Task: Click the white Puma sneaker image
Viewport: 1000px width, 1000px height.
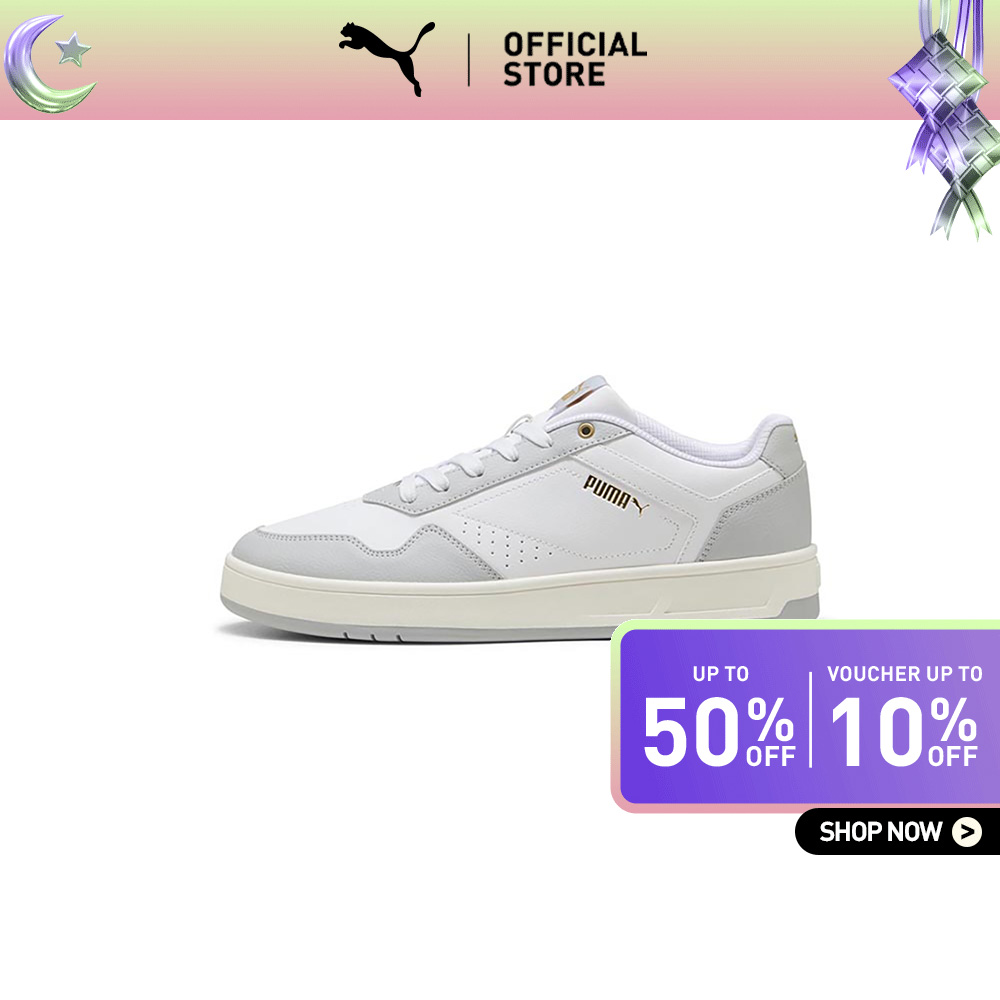Action: (520, 508)
